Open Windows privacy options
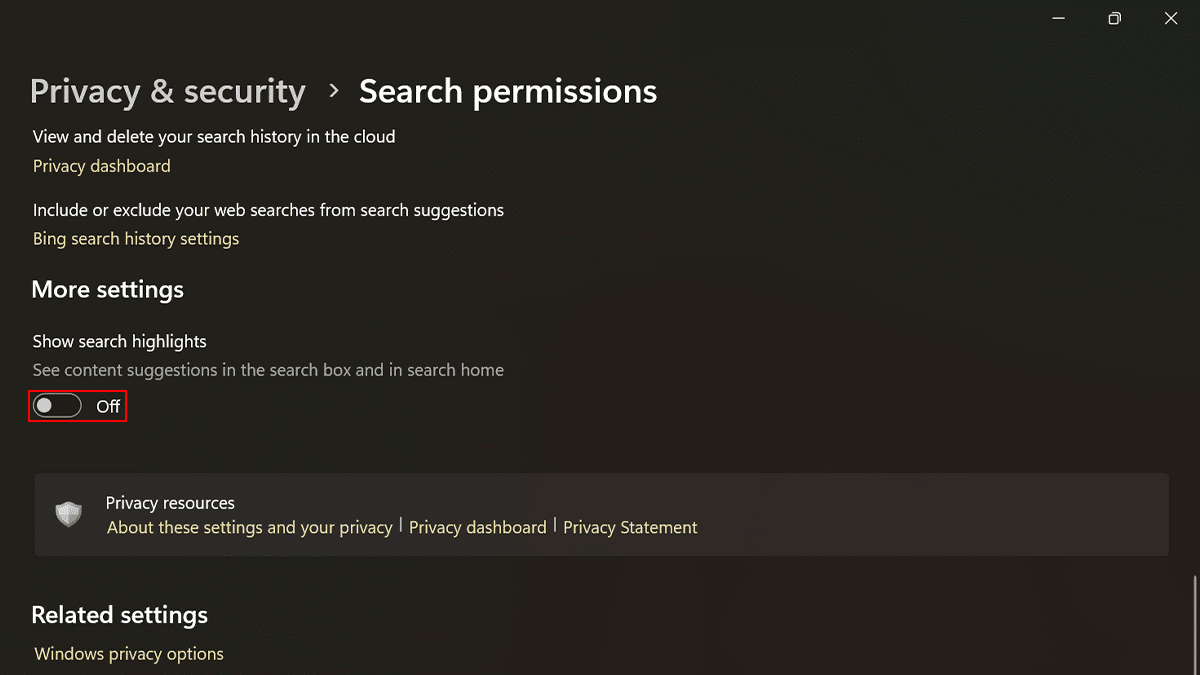Viewport: 1200px width, 675px height. pos(129,654)
